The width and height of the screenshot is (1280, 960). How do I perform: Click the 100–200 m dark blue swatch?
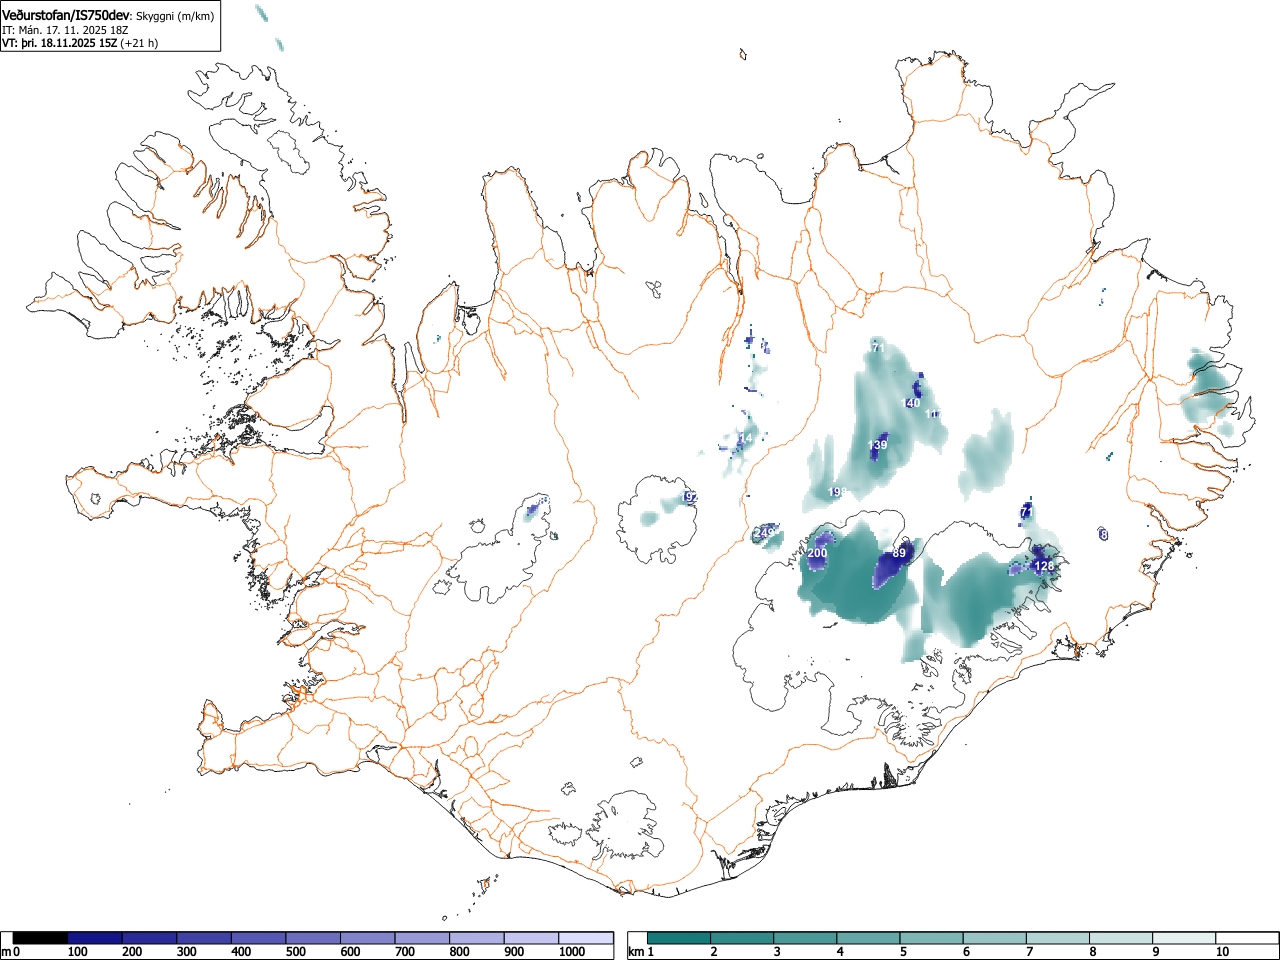95,938
